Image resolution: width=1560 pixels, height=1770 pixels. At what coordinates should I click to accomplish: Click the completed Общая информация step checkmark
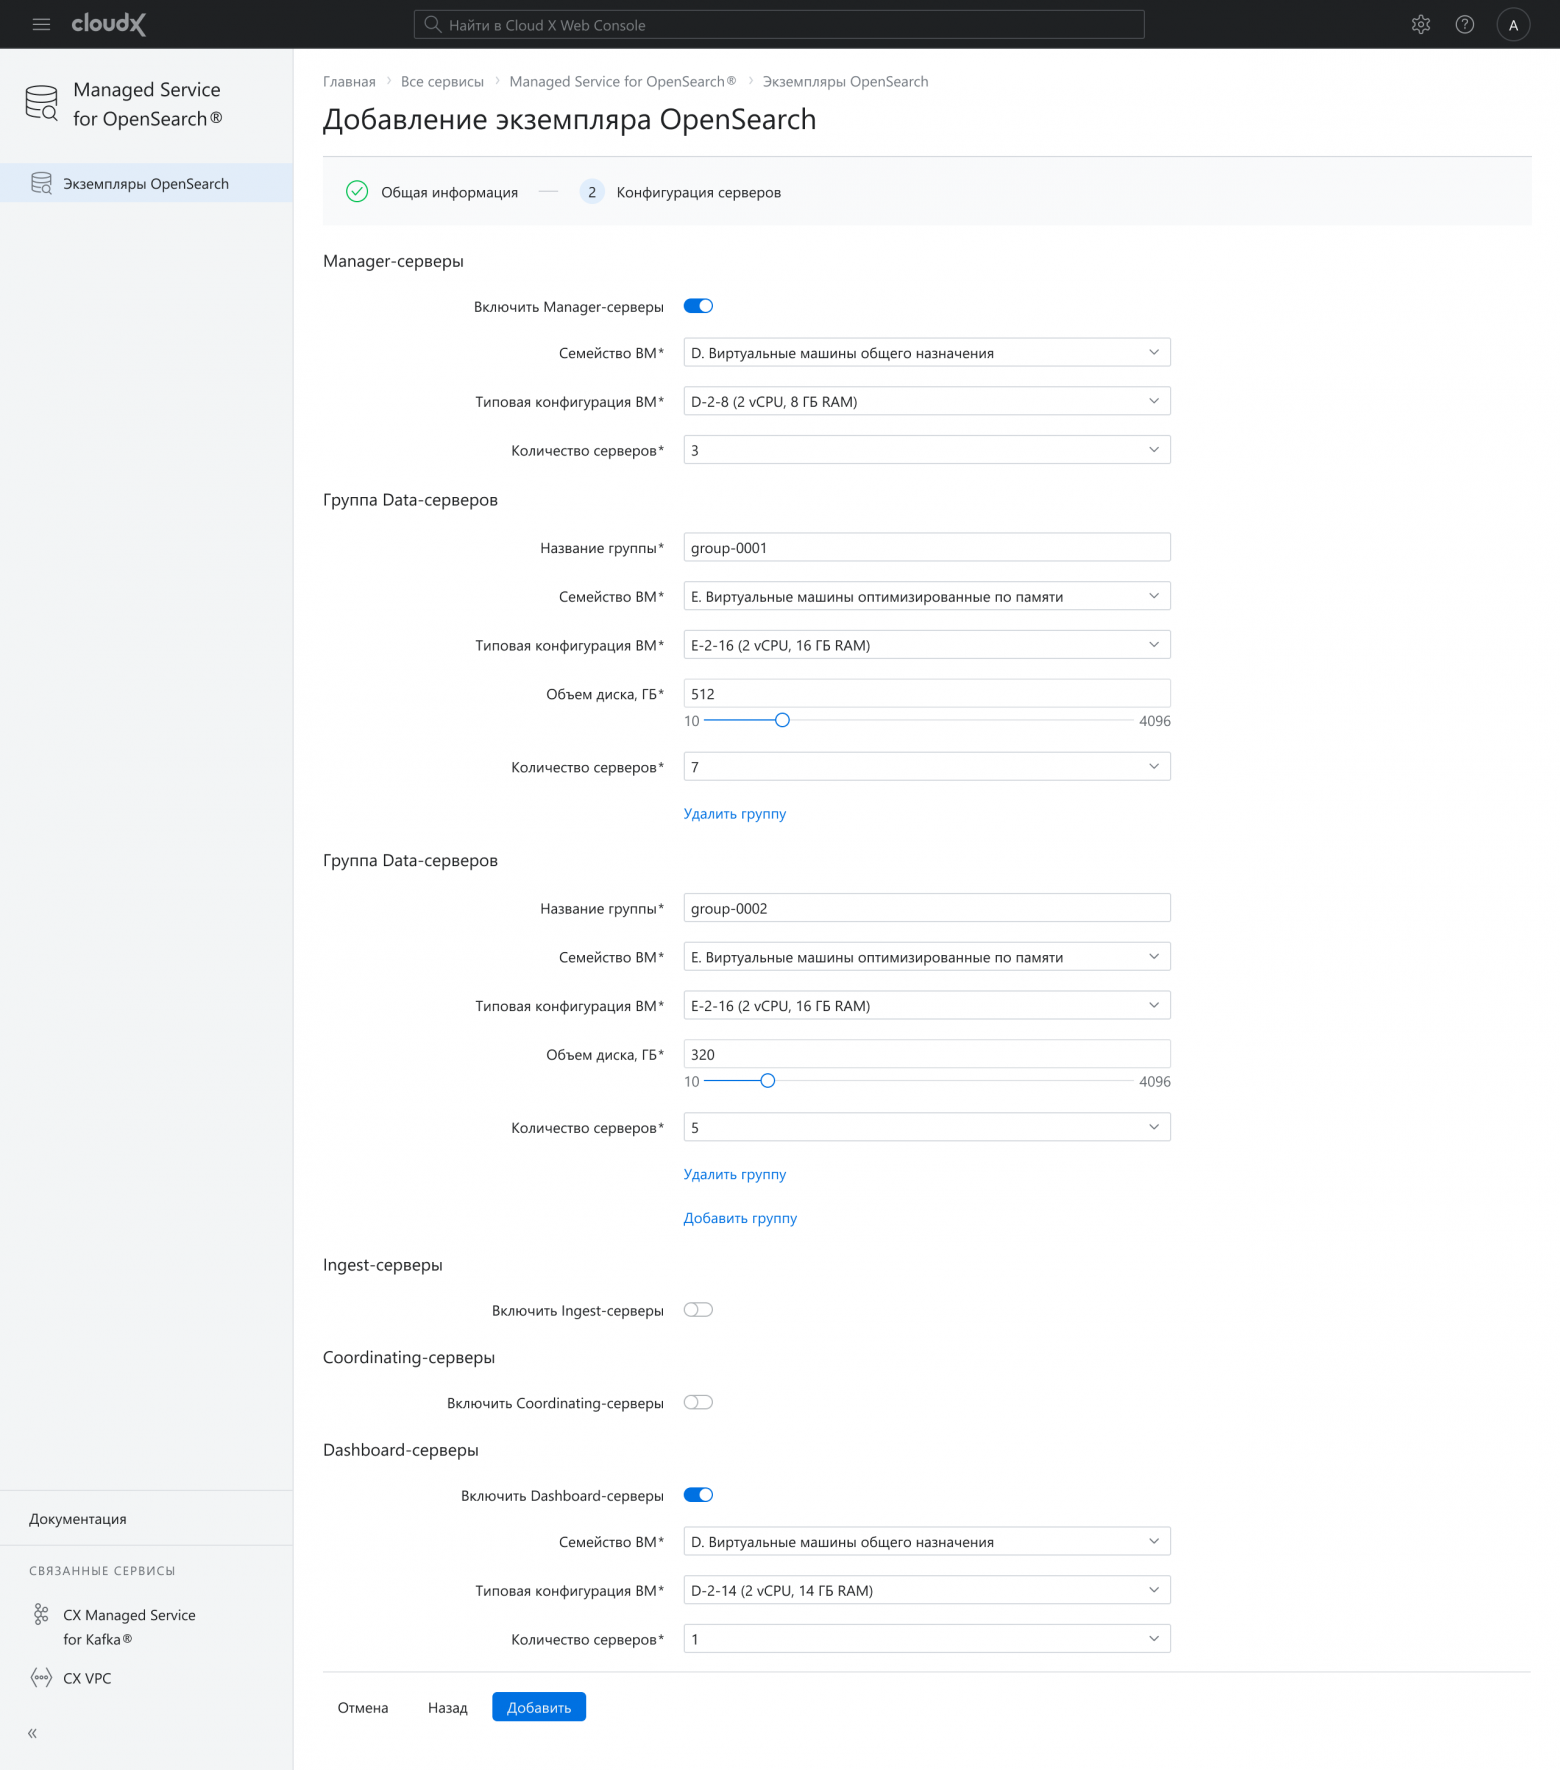[x=357, y=192]
